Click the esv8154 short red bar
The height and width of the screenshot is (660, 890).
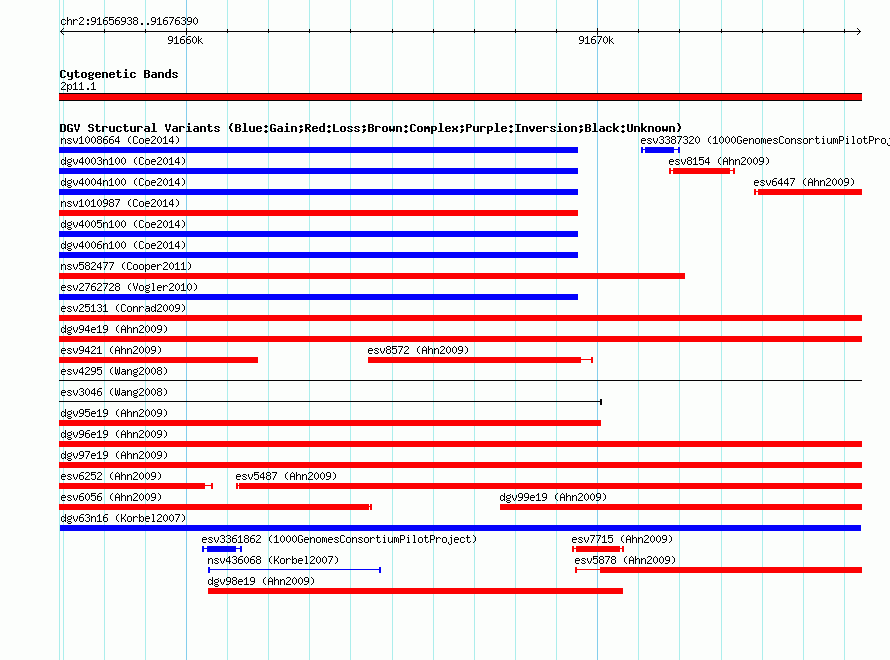point(702,171)
